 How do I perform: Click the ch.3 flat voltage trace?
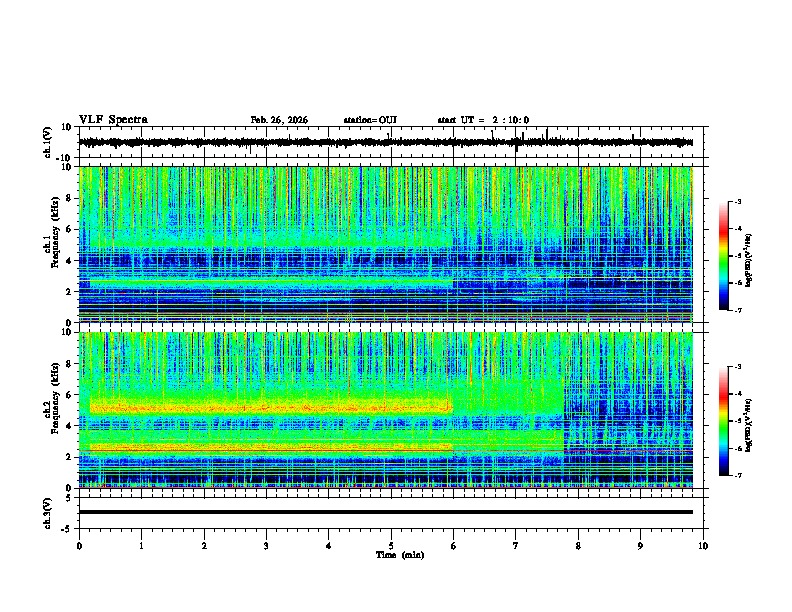click(x=386, y=512)
